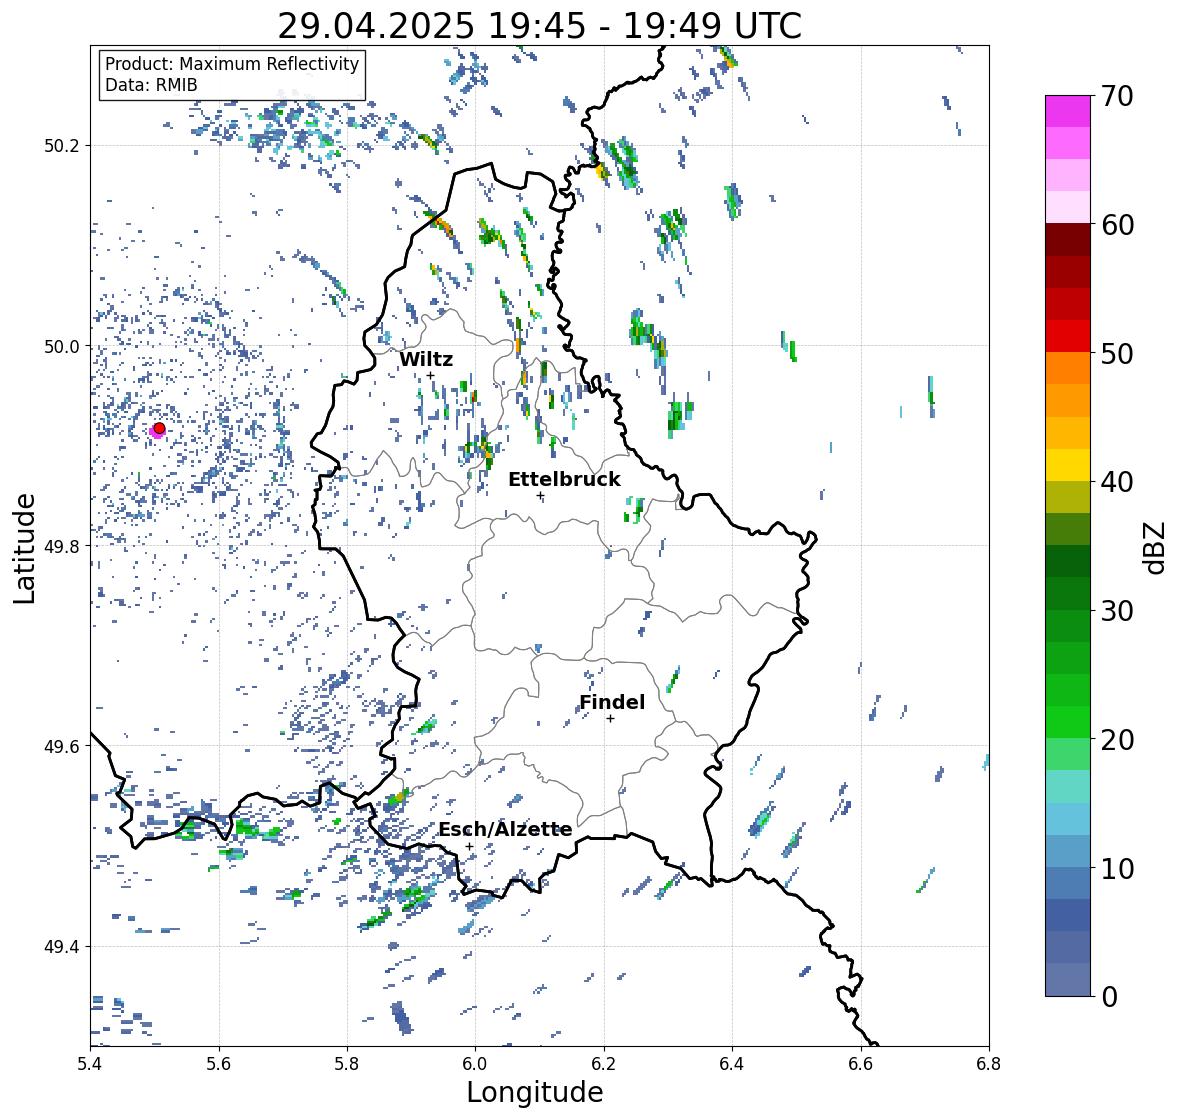
Task: Click the dBZ colorbar label
Action: [x=1155, y=547]
